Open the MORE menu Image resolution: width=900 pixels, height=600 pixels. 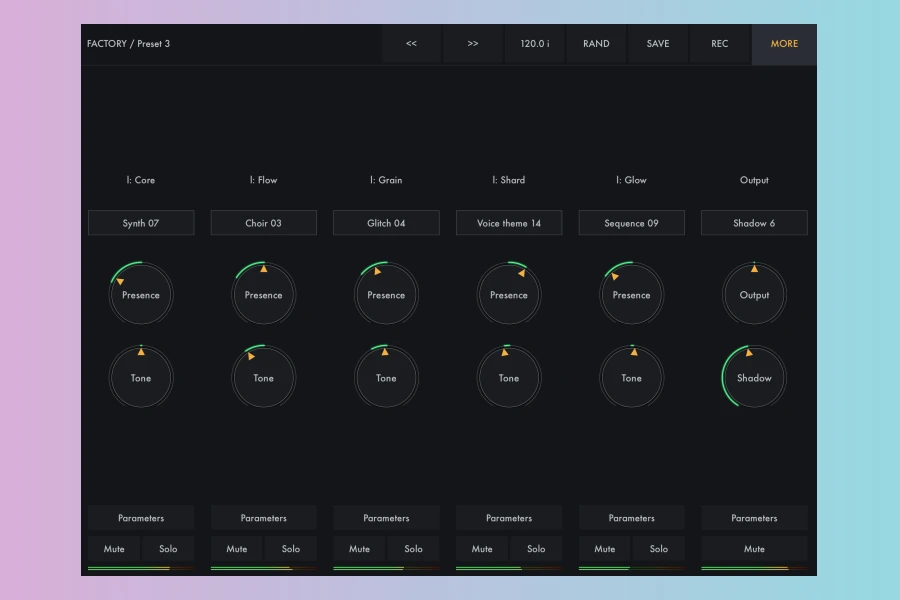coord(784,44)
